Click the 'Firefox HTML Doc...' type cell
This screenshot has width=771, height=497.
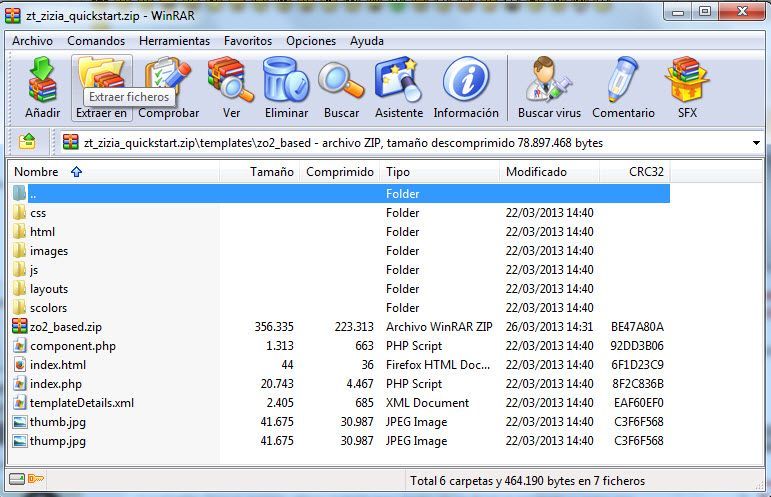tap(438, 365)
